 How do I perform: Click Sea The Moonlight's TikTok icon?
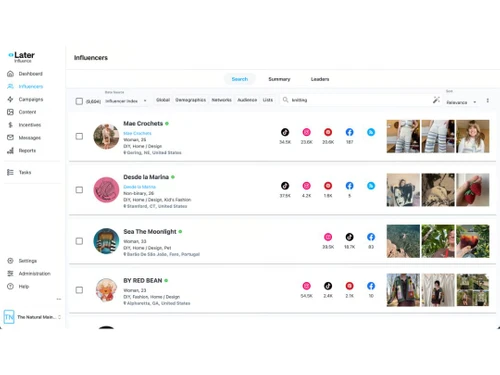[x=349, y=237]
